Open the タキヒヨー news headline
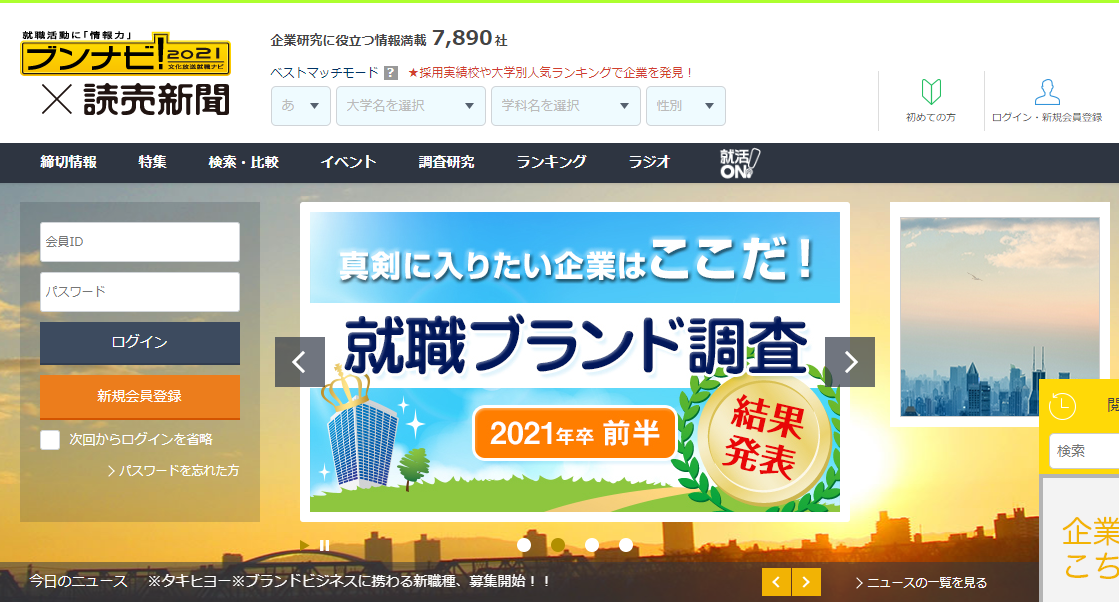This screenshot has width=1119, height=602. click(350, 581)
